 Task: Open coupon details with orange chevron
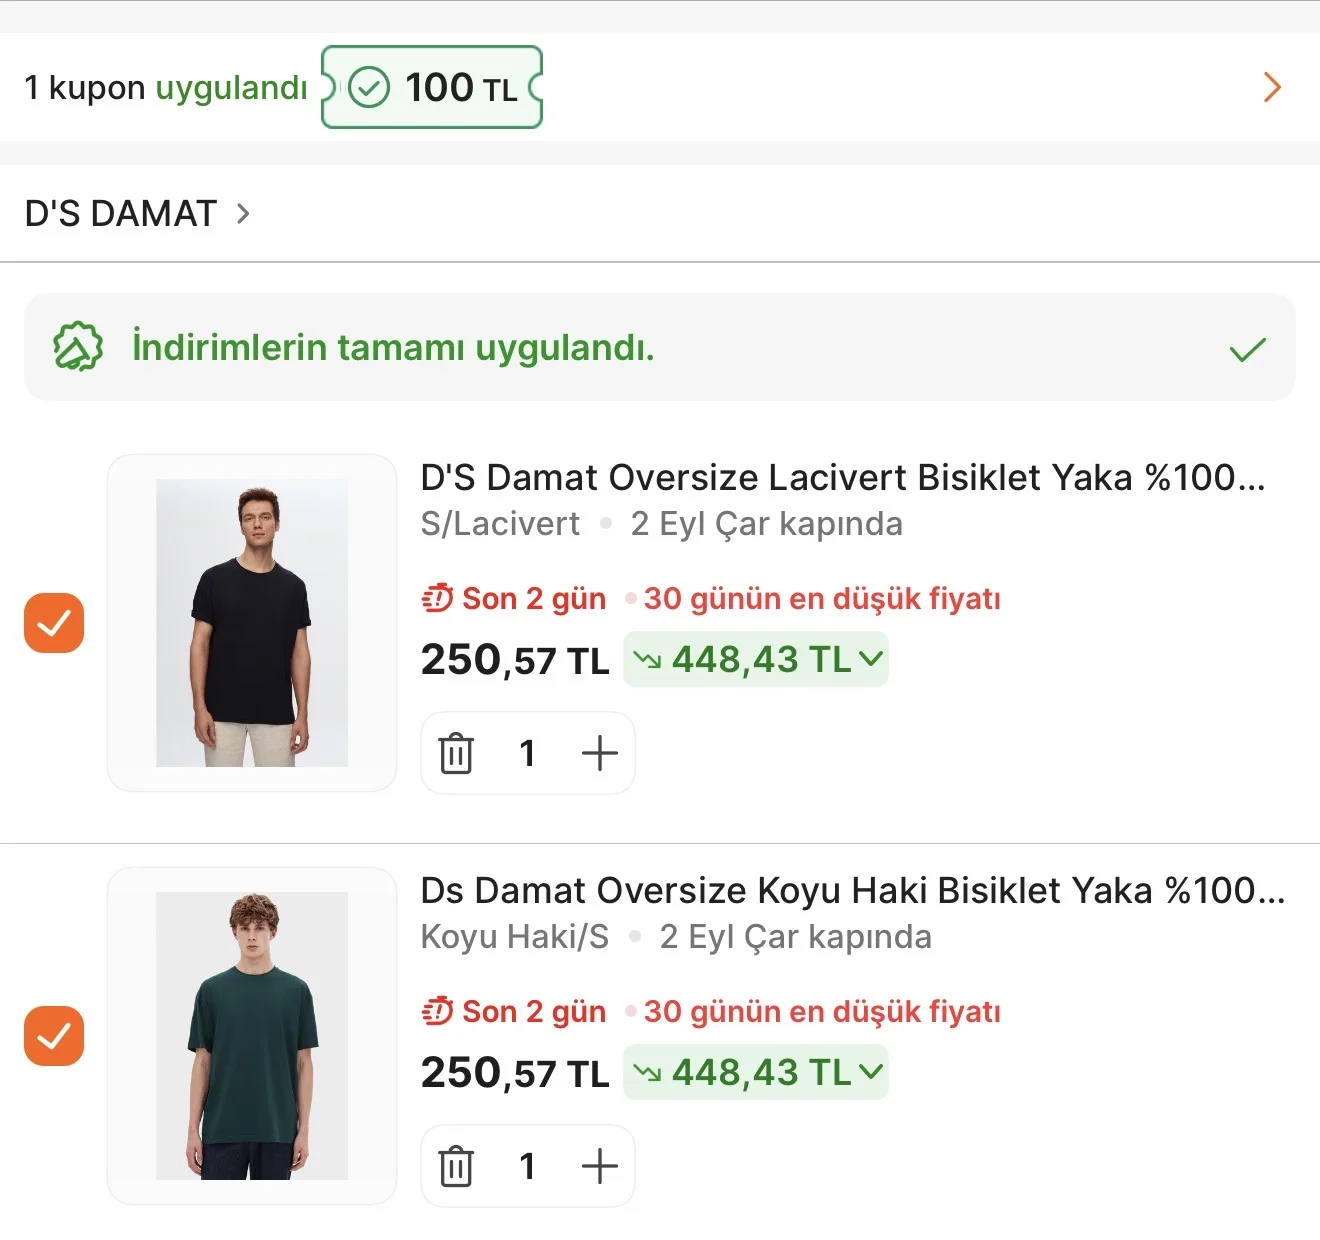click(1272, 87)
